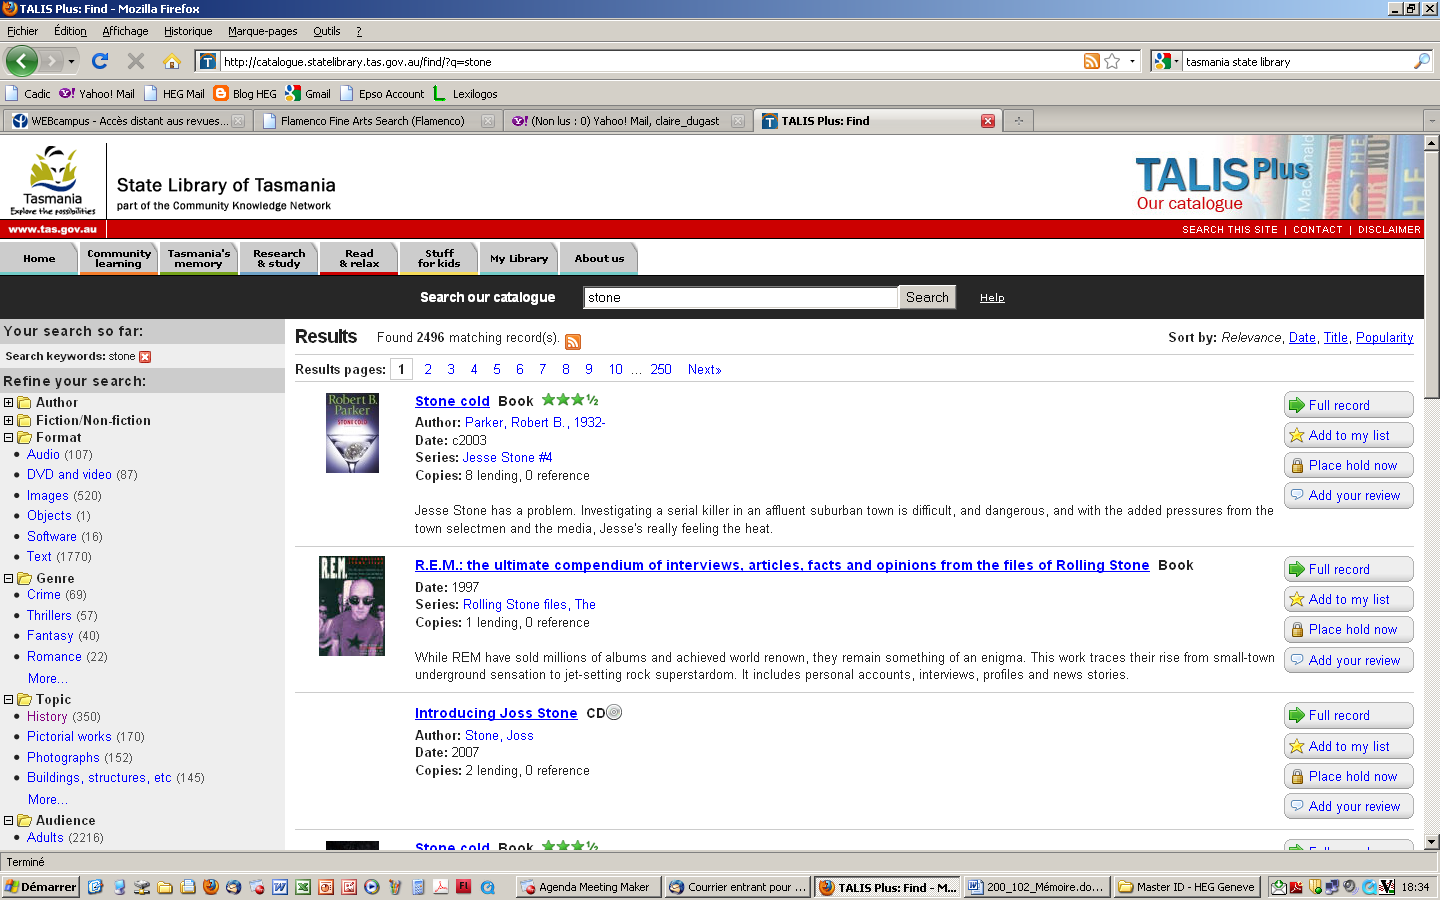The width and height of the screenshot is (1440, 900).
Task: Open Word icon in quick launch bar
Action: [x=280, y=887]
